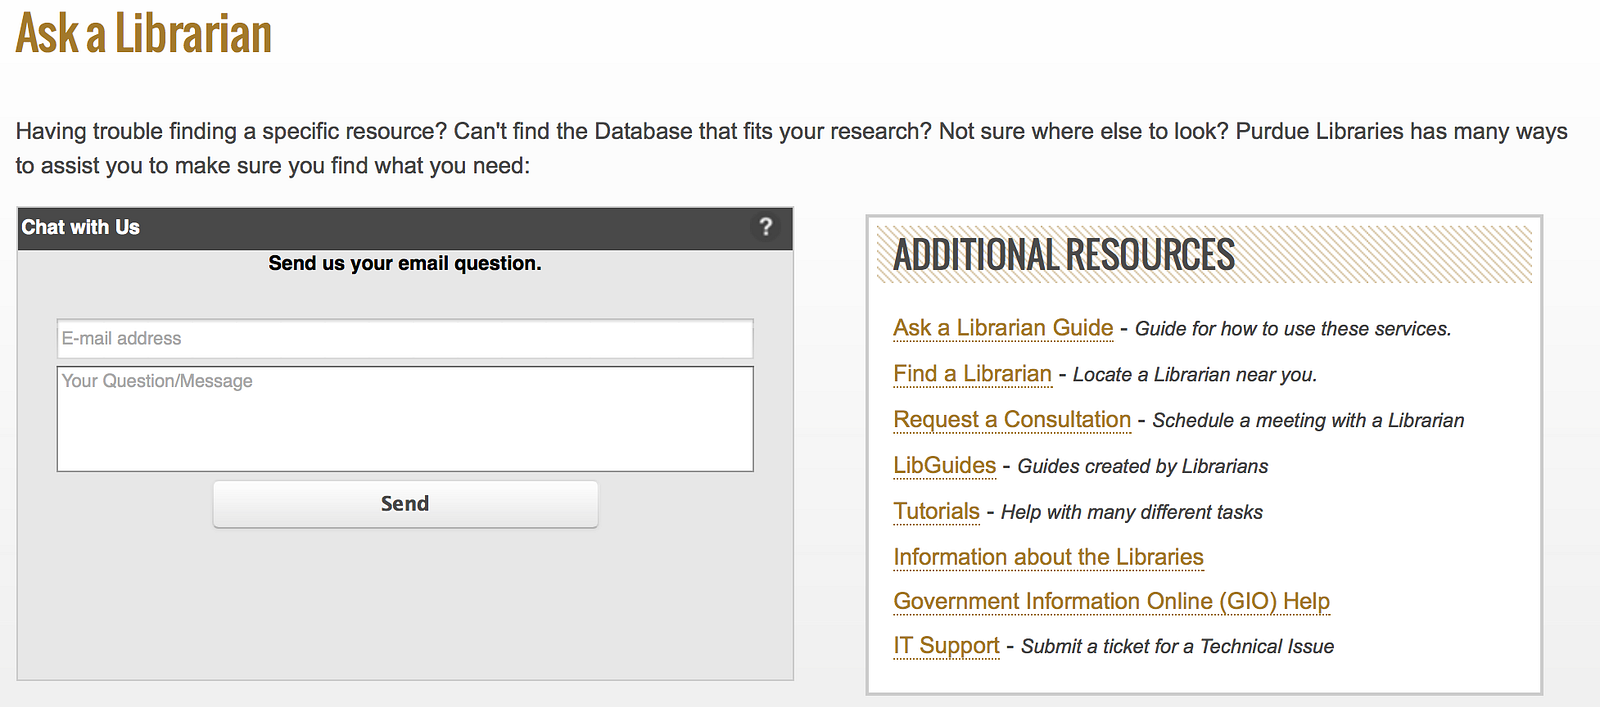
Task: Click the question mark help icon
Action: pos(765,227)
